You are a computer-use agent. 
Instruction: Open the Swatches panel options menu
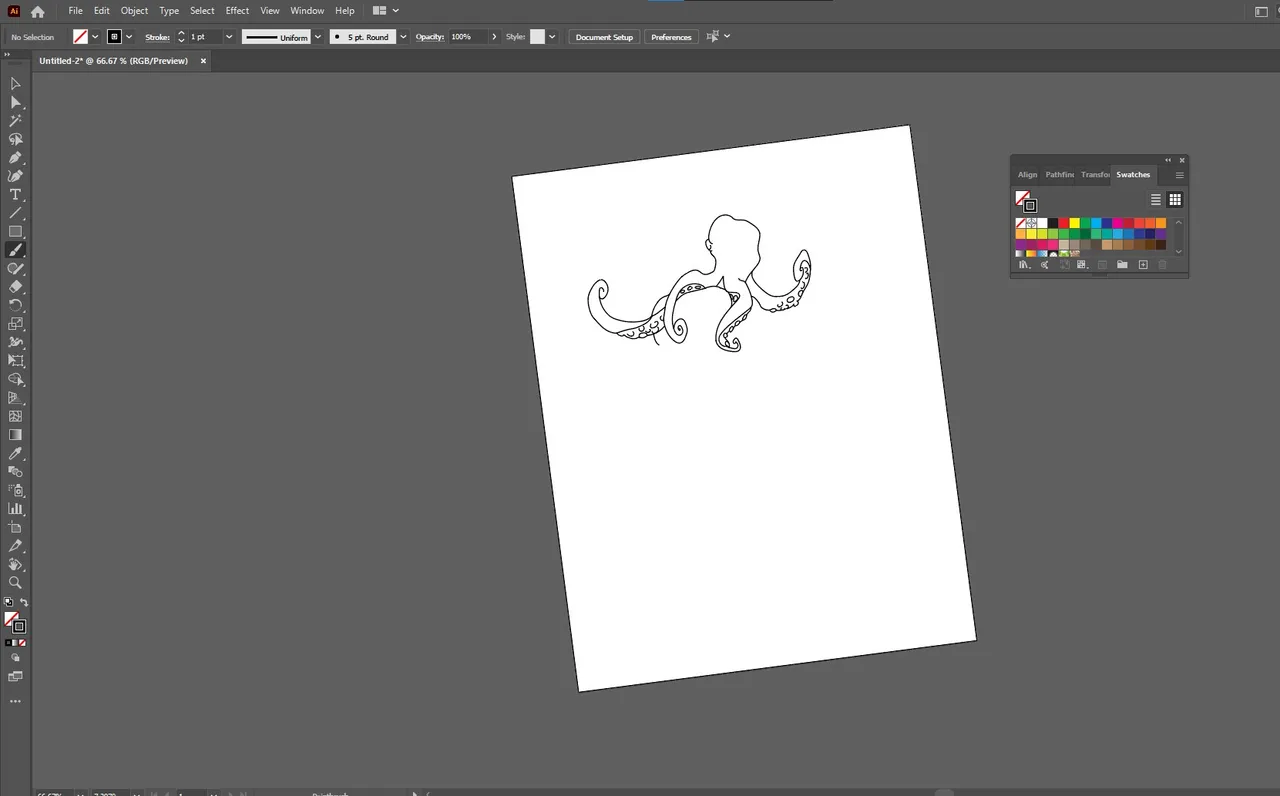click(x=1179, y=175)
